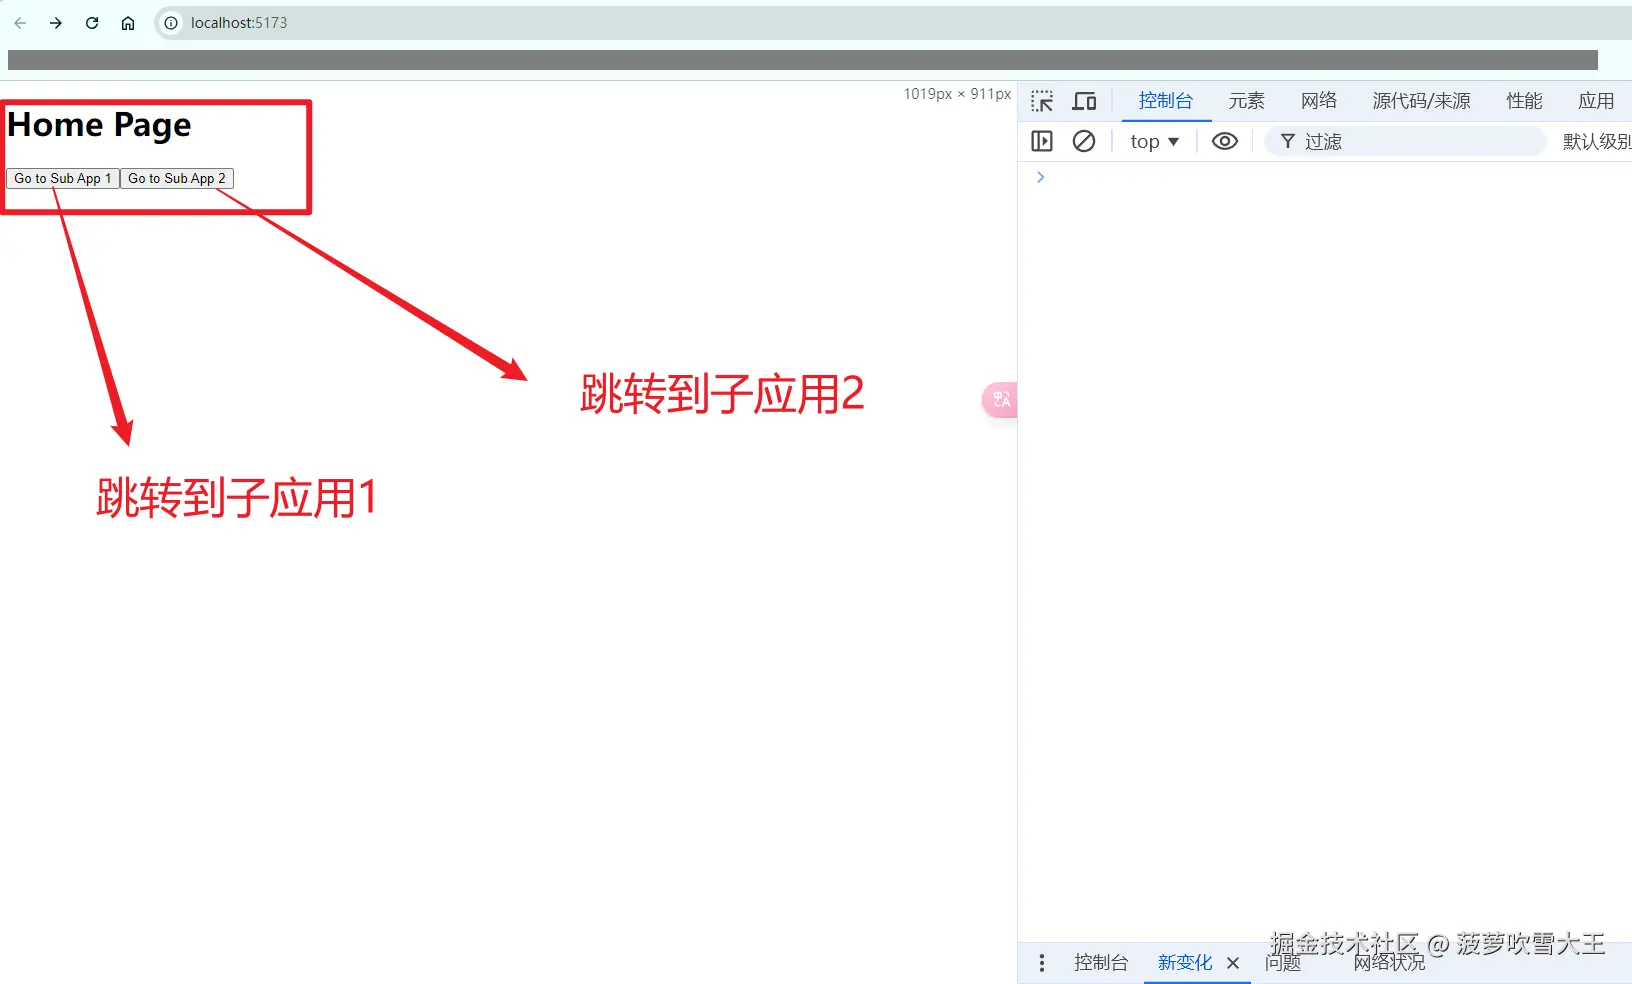This screenshot has width=1632, height=984.
Task: Click the translate bubble on the page
Action: [1000, 399]
